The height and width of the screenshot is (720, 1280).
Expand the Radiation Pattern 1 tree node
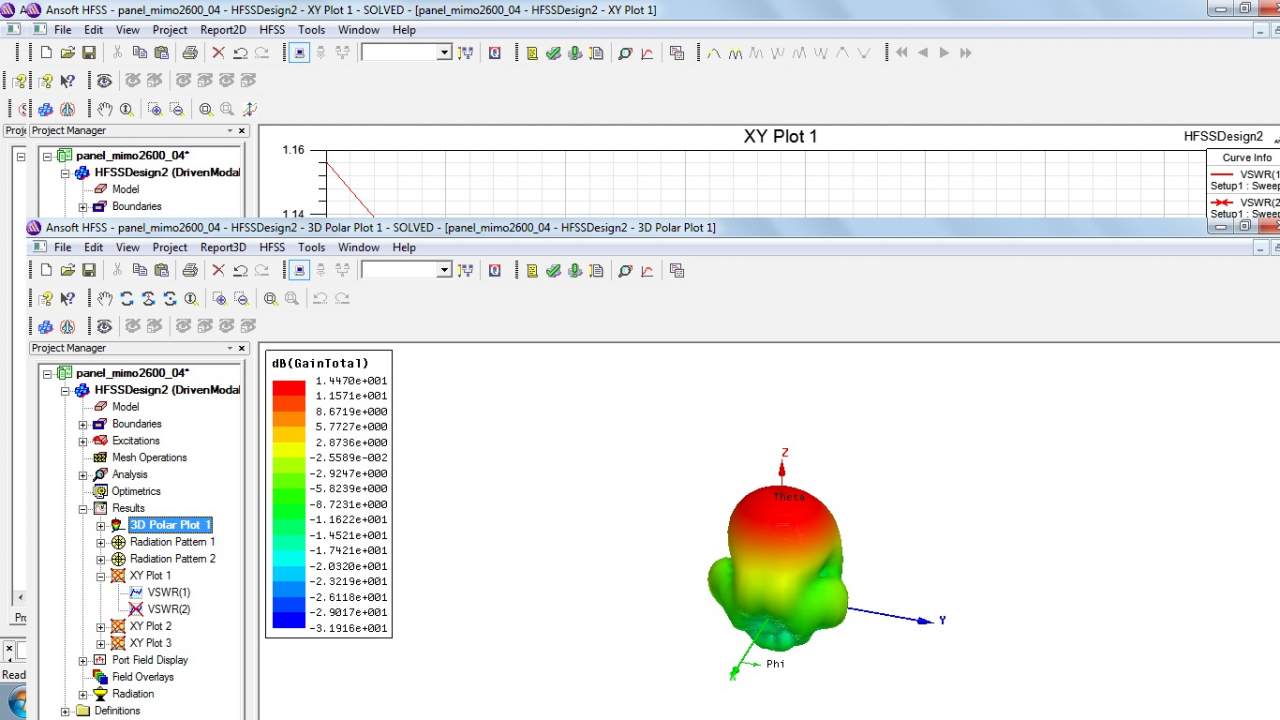(101, 542)
